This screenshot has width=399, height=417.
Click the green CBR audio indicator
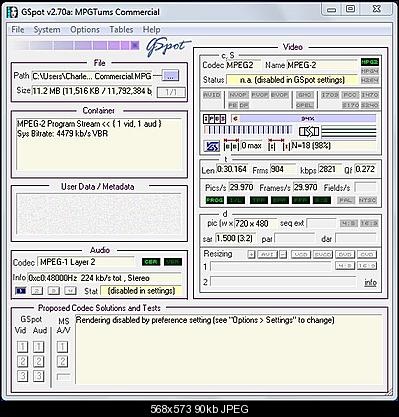[151, 262]
